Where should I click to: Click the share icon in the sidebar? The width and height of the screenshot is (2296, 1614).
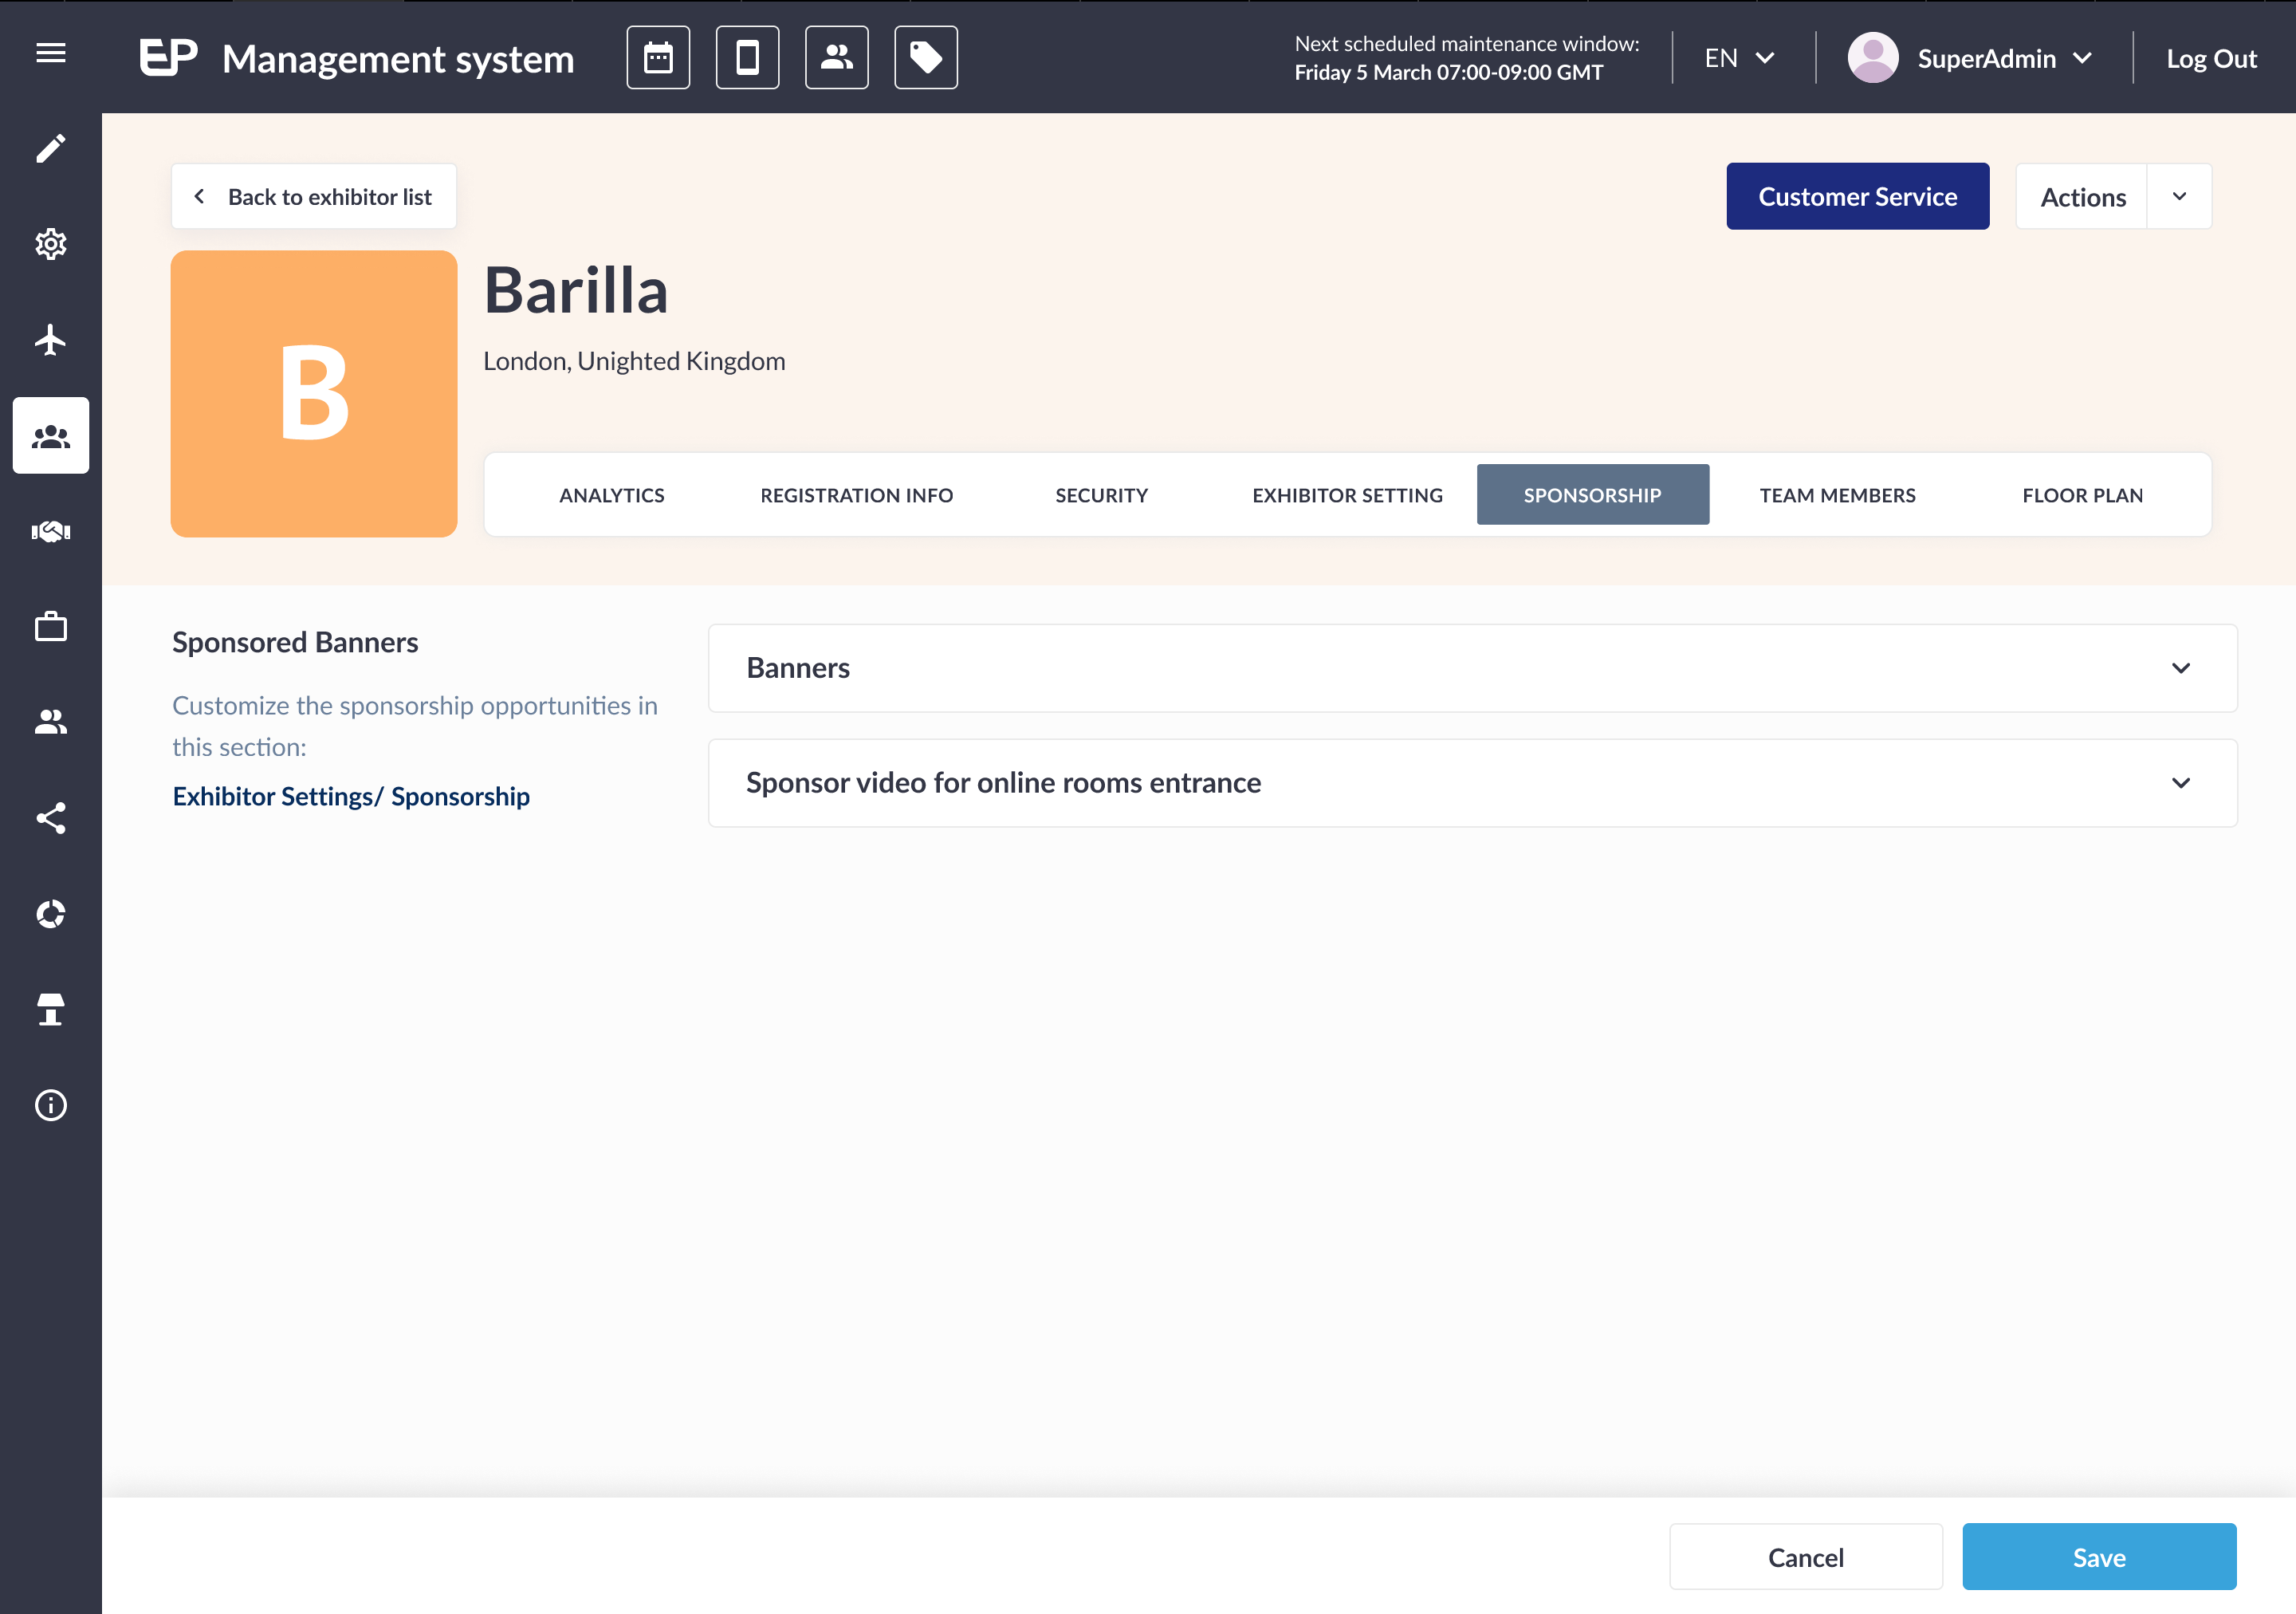coord(50,818)
